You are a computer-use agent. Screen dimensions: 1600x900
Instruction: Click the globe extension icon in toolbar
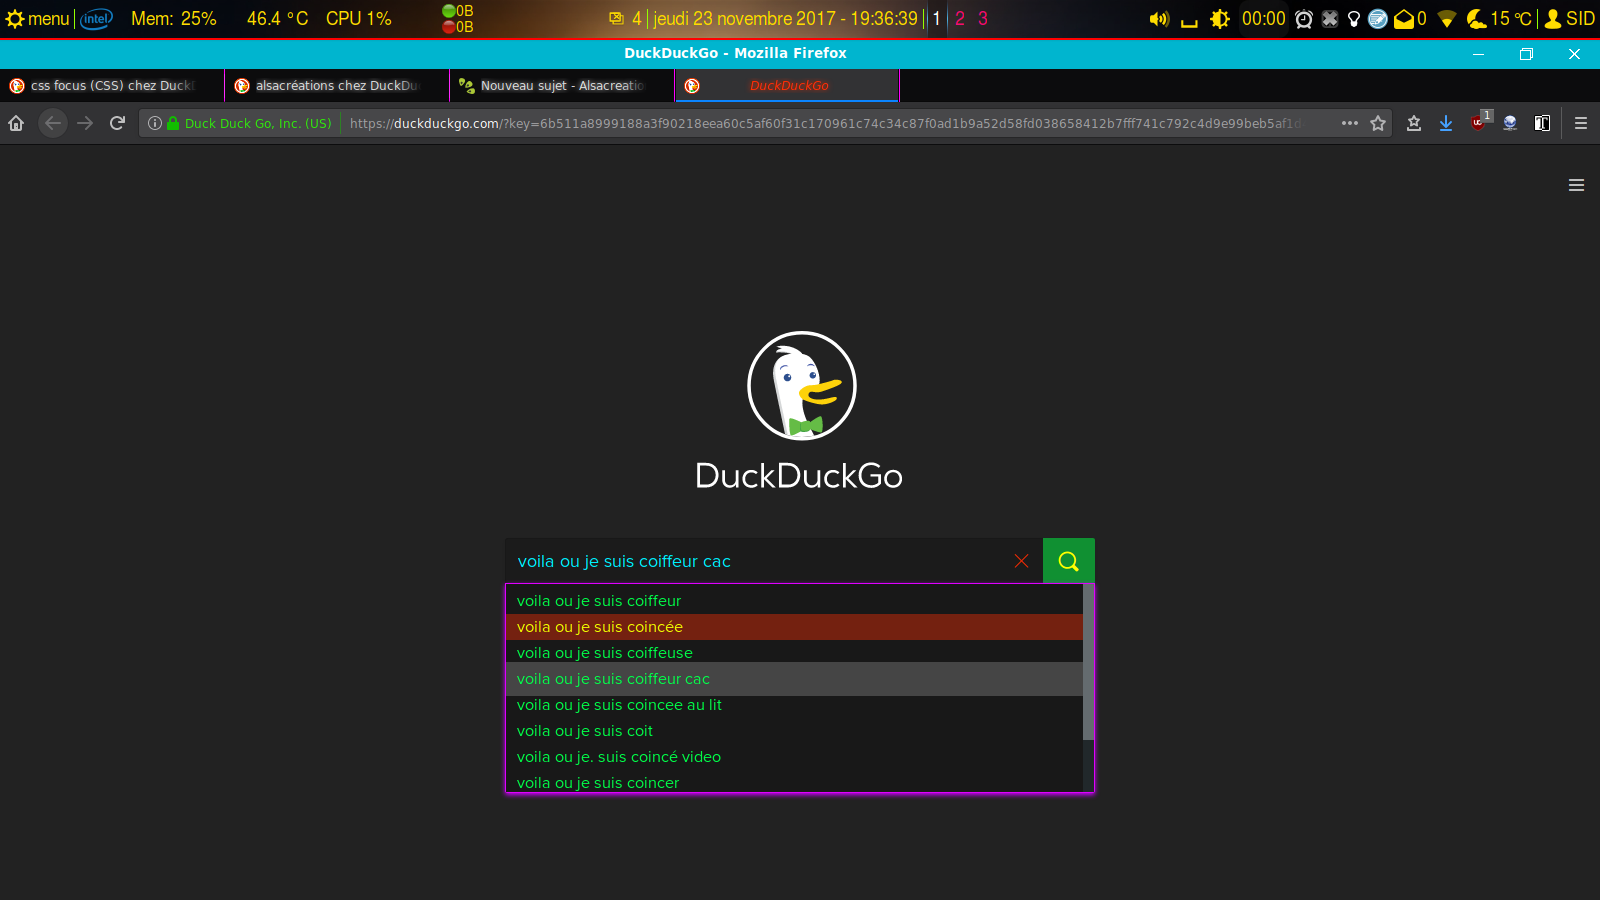[1510, 123]
